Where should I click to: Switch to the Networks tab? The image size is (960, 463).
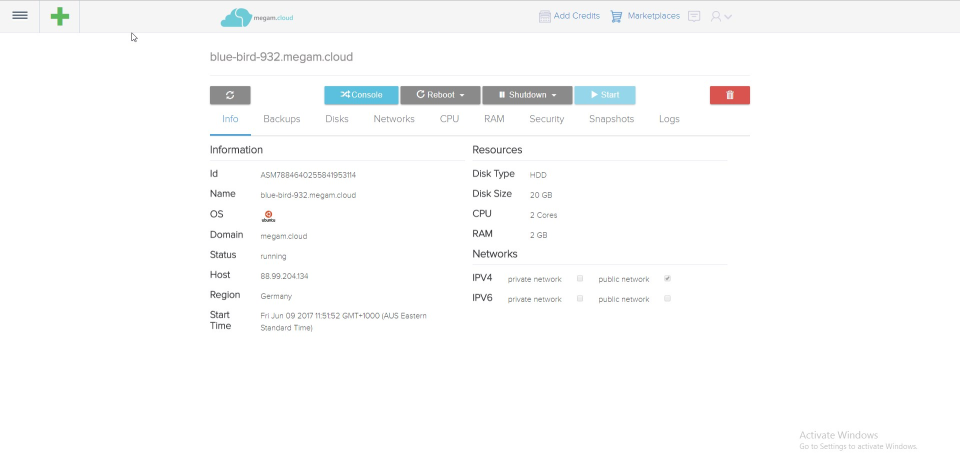tap(394, 119)
